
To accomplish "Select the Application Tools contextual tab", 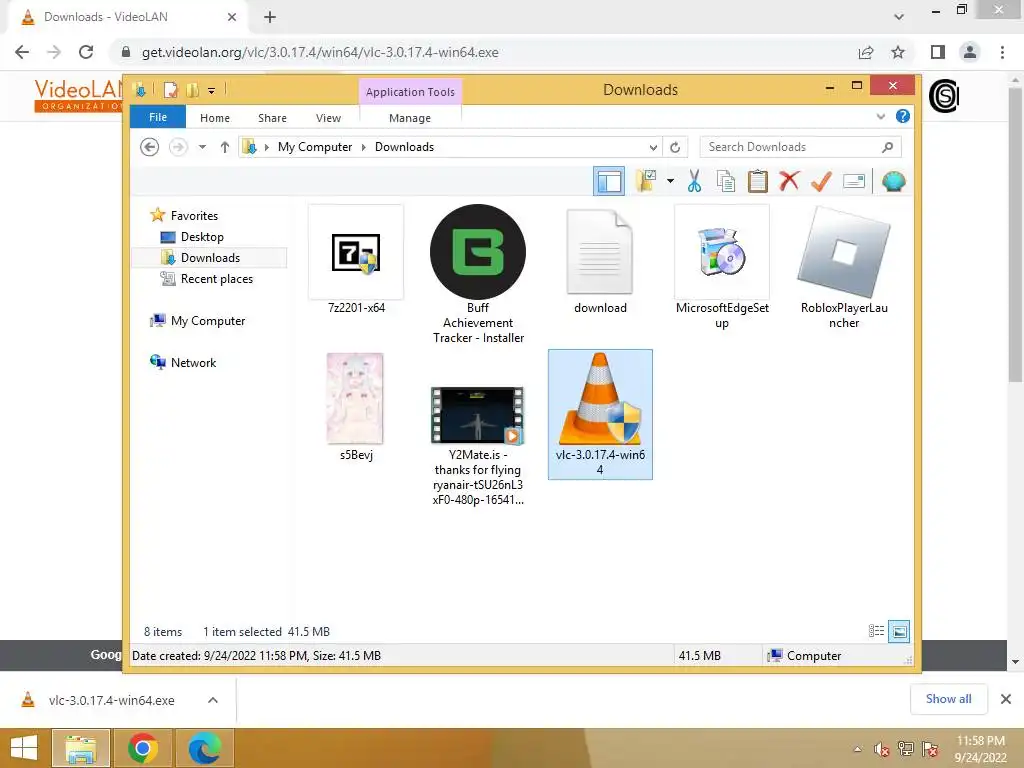I will pyautogui.click(x=410, y=92).
